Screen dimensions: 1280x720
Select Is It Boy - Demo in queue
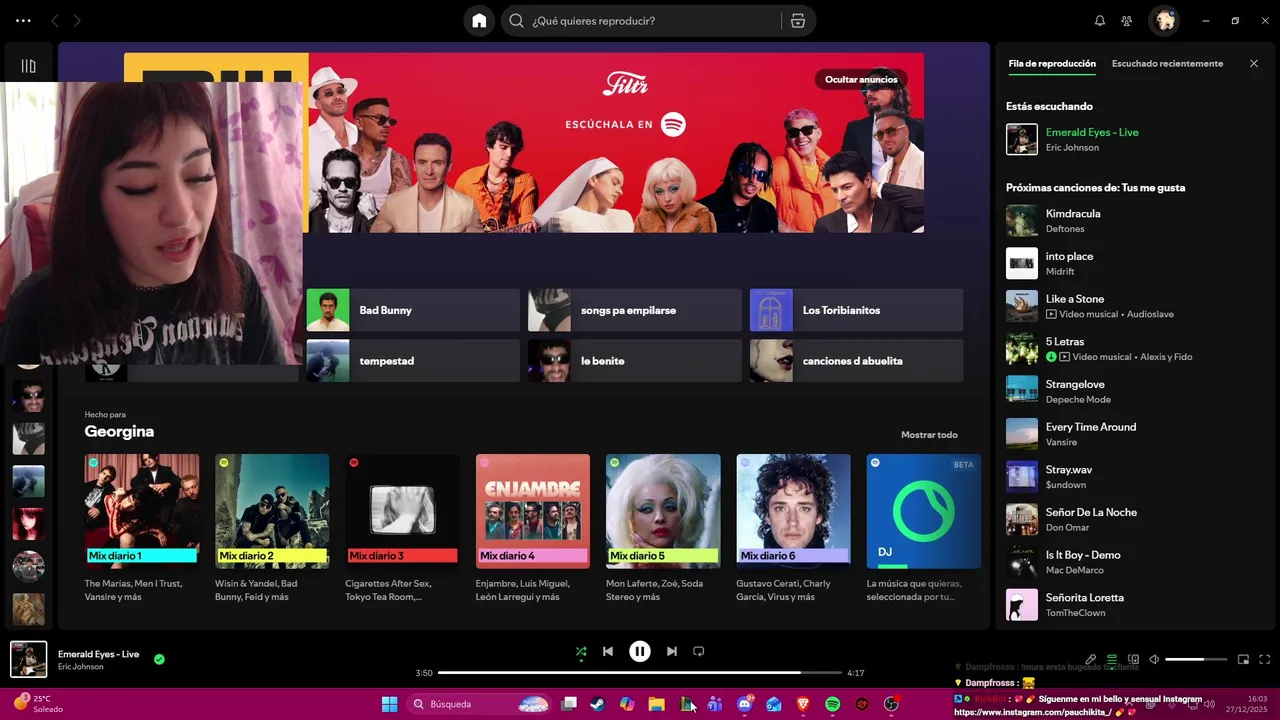coord(1134,562)
